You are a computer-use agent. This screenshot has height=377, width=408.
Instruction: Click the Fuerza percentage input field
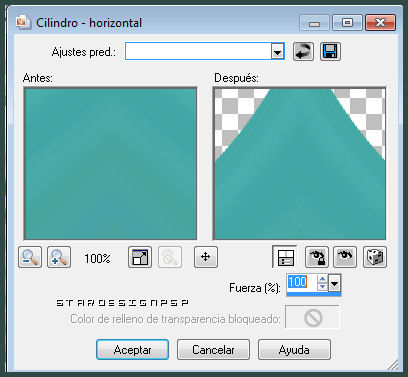pyautogui.click(x=302, y=283)
